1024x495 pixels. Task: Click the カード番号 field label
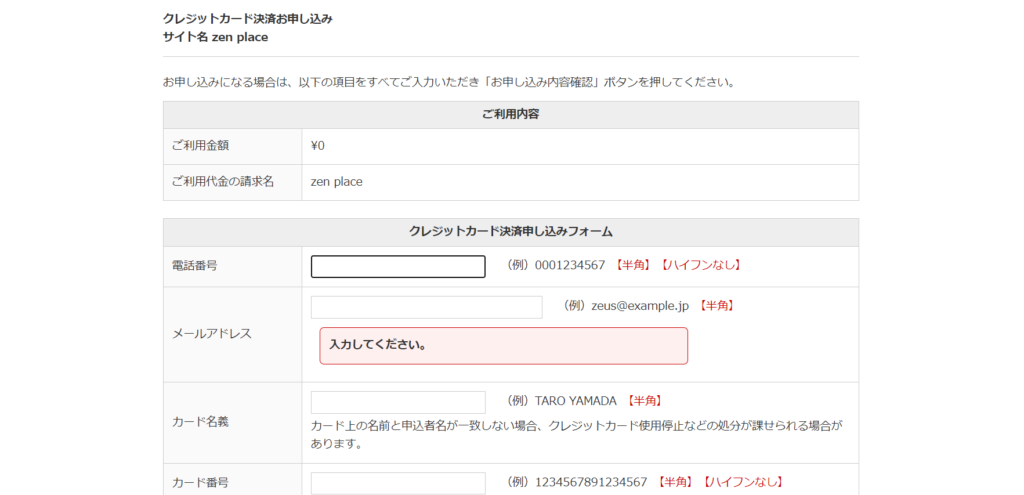(x=200, y=483)
